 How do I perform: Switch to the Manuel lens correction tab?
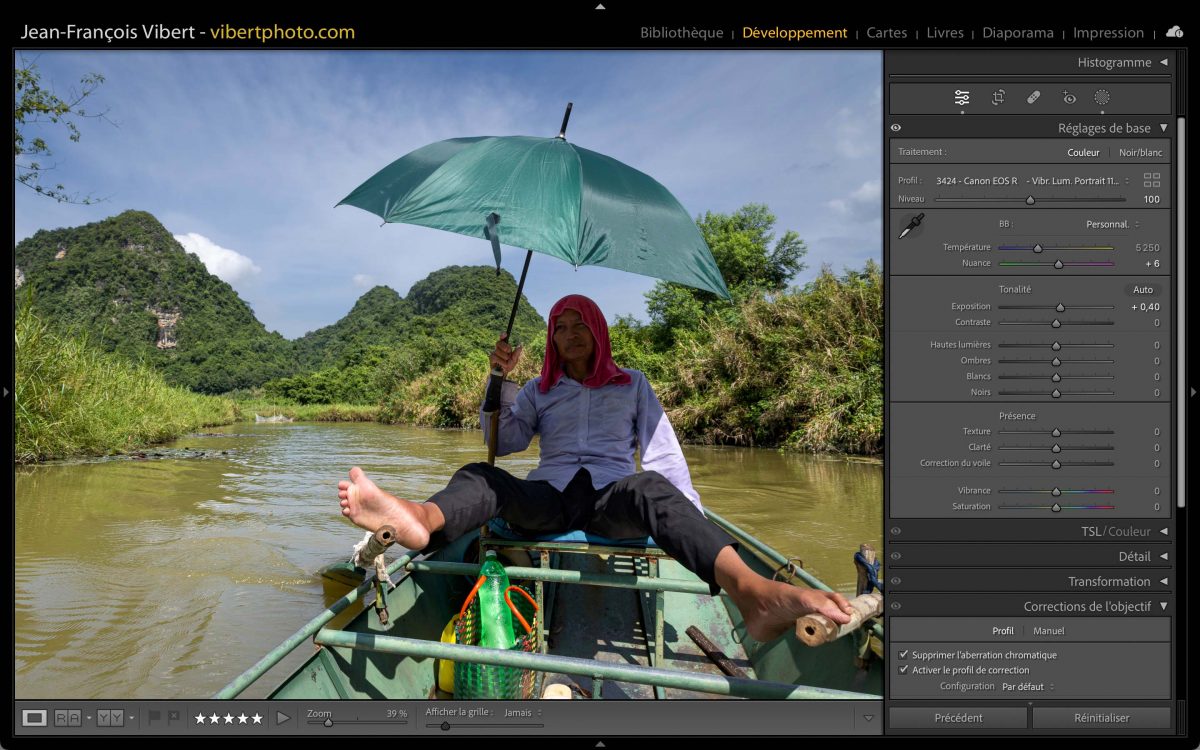[1048, 631]
